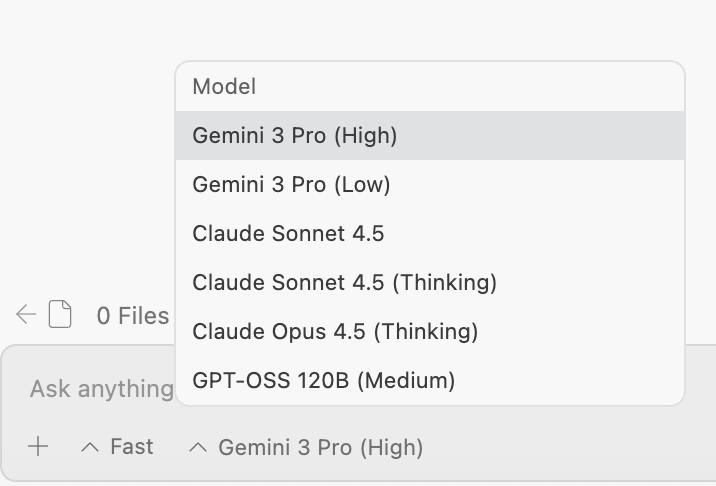Screen dimensions: 716x486
Task: Select Claude Opus 4.5 (Thinking) model
Action: click(335, 331)
